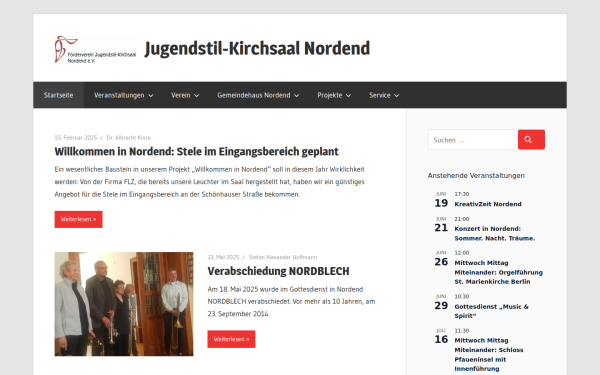Open the Verein menu

(x=185, y=95)
